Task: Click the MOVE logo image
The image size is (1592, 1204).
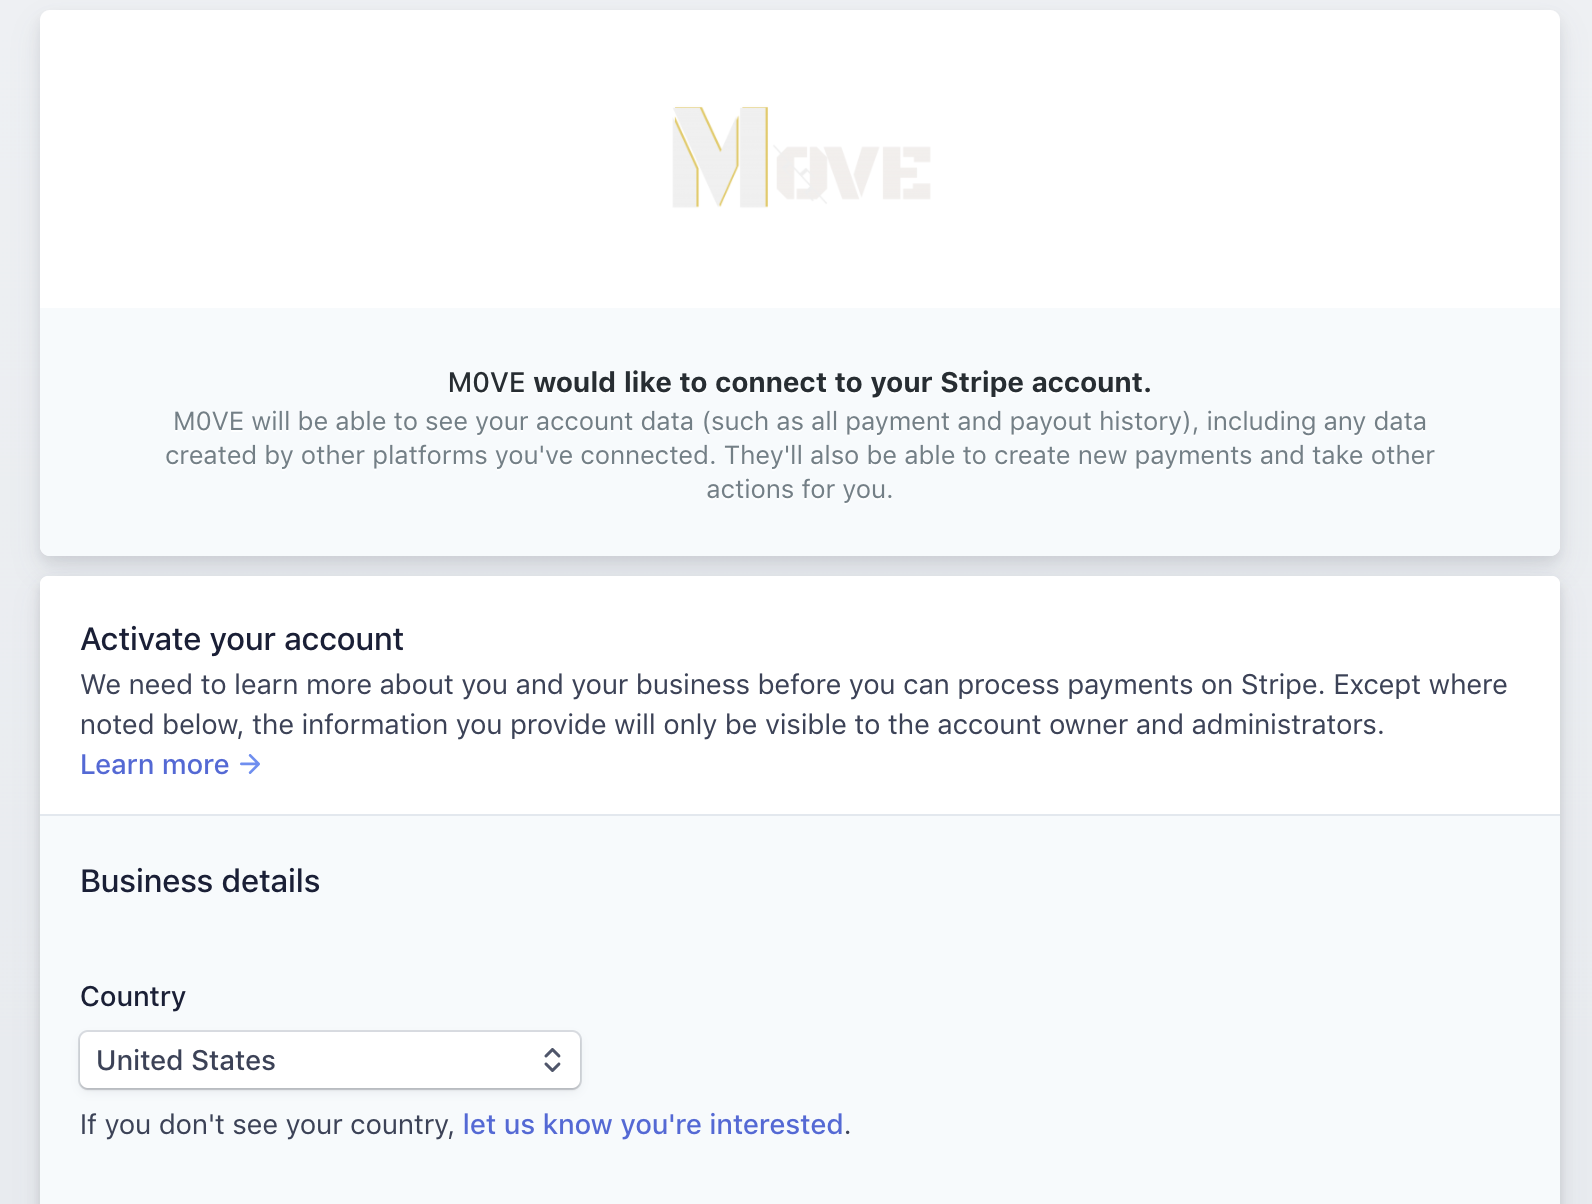Action: [801, 157]
